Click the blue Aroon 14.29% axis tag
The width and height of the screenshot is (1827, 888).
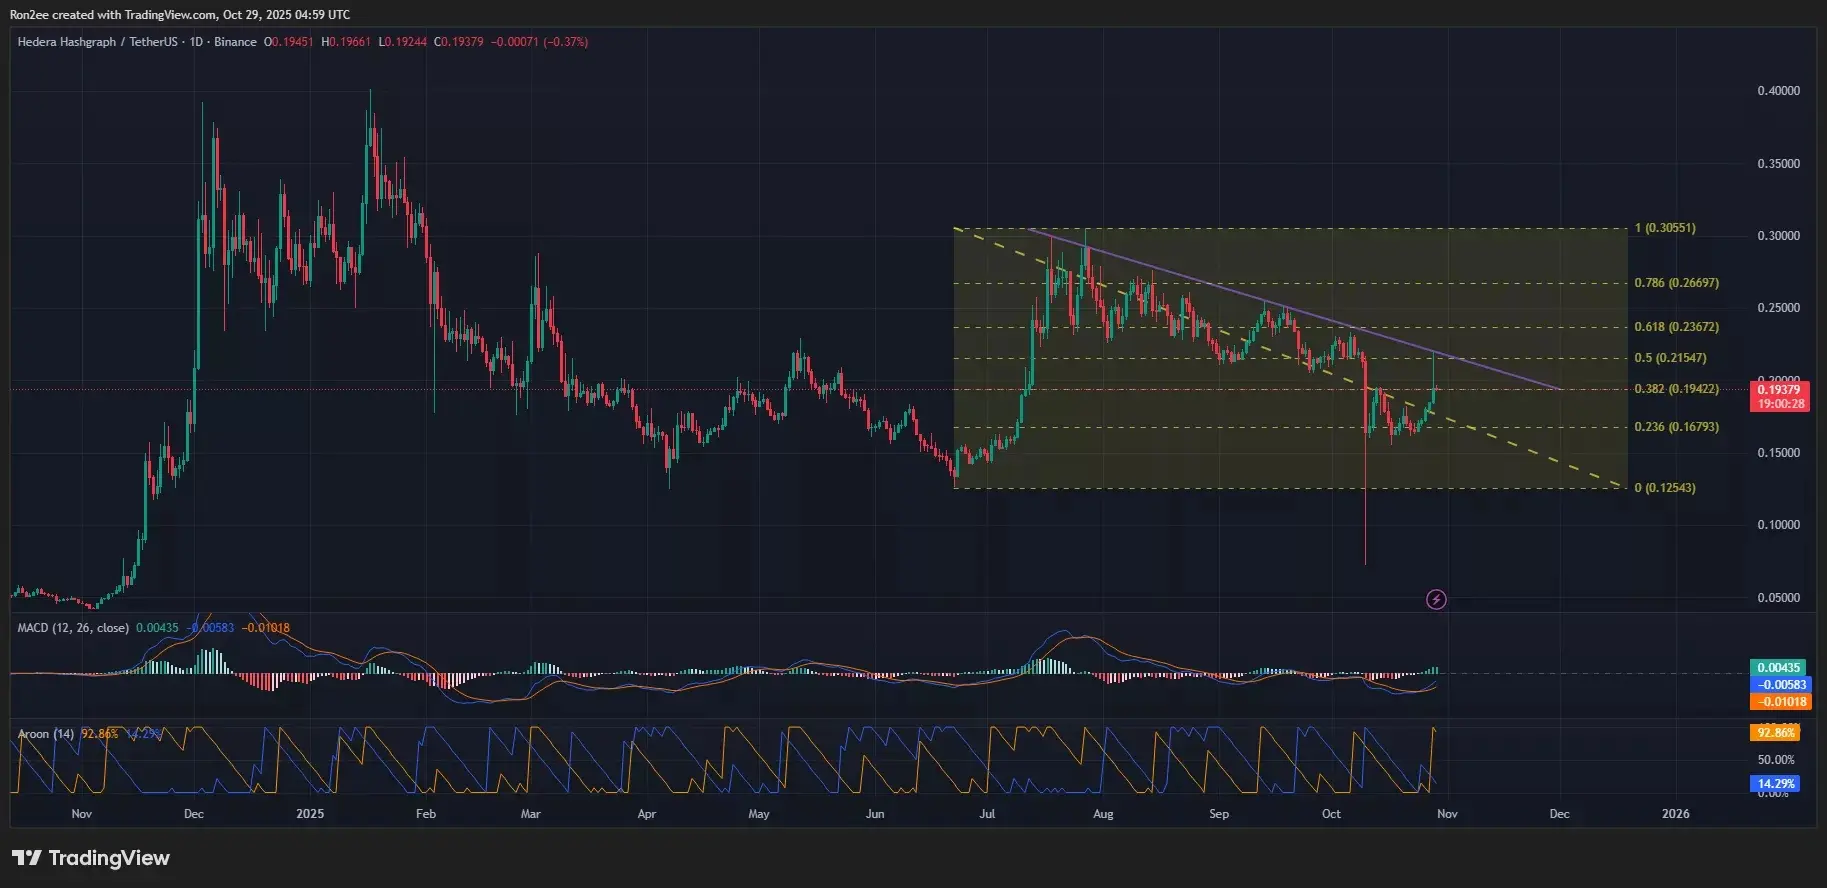click(1776, 784)
